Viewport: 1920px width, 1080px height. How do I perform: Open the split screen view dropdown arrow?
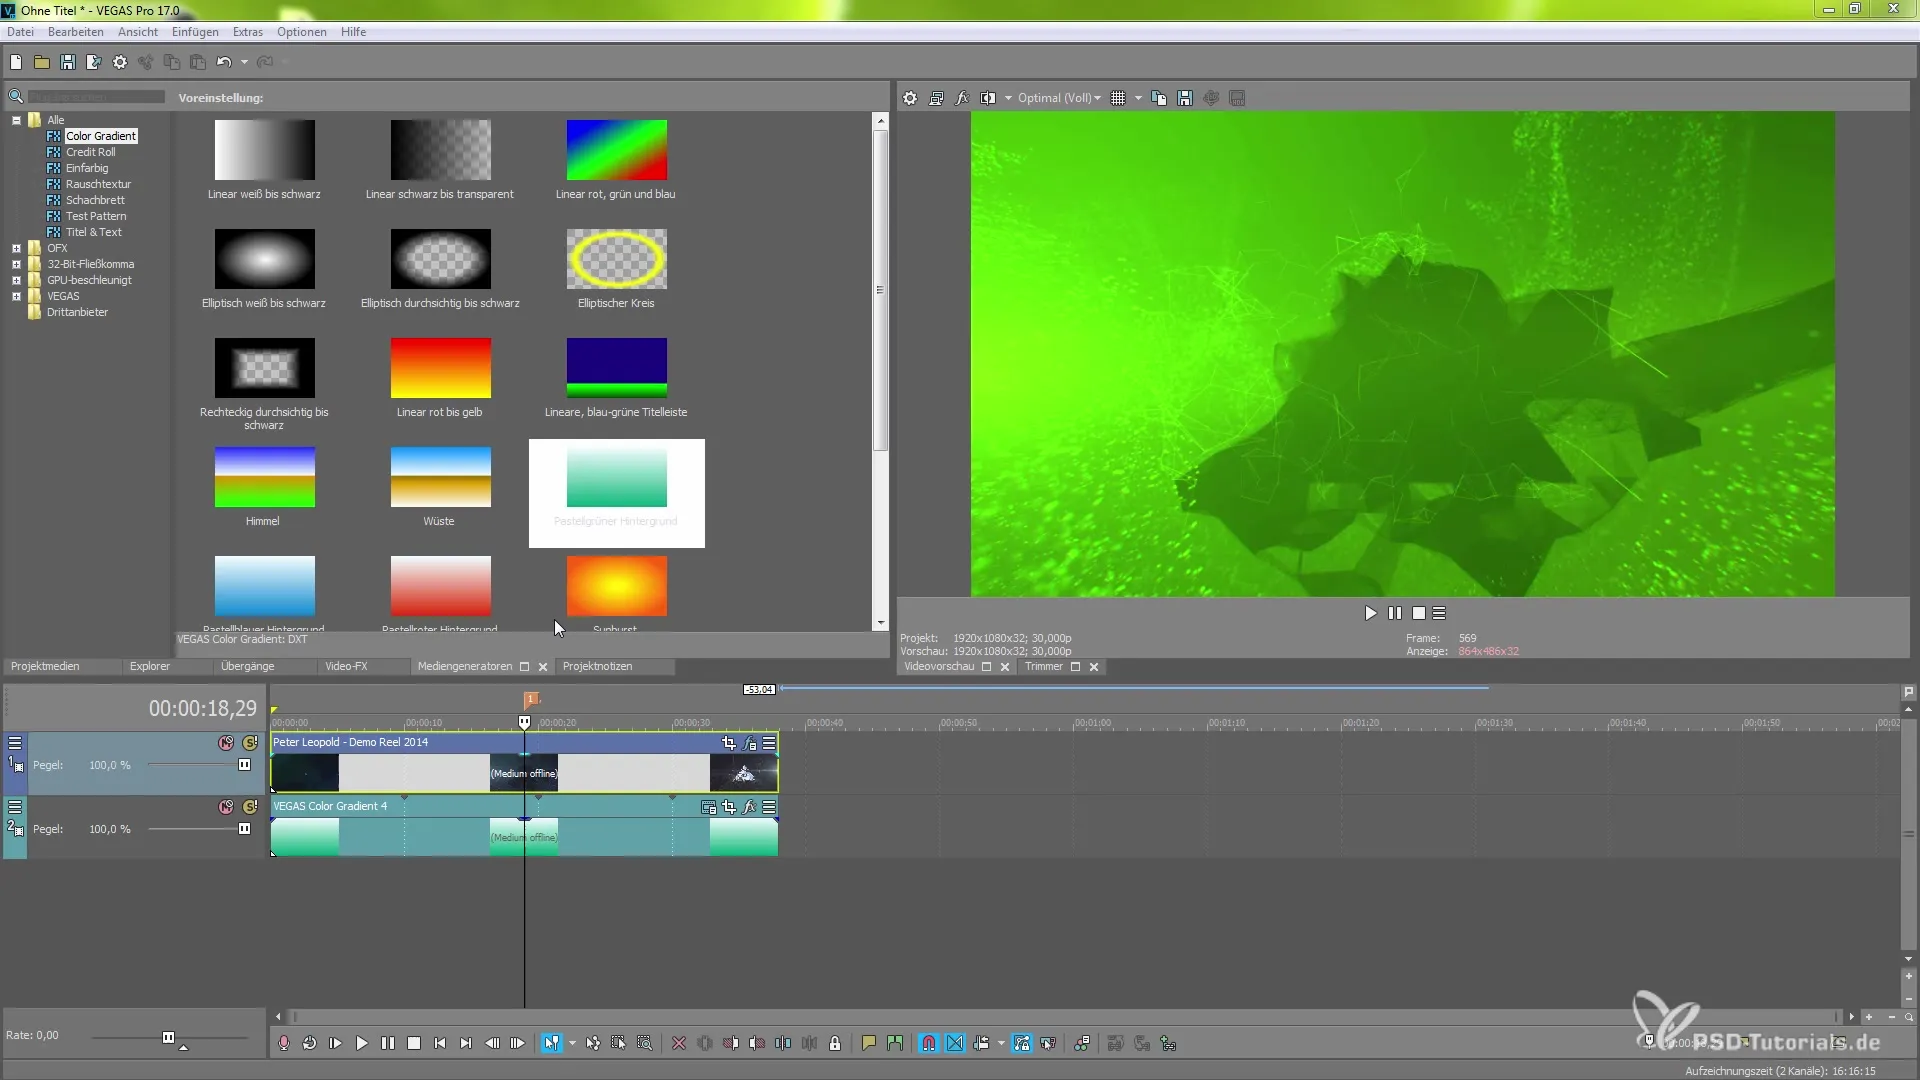pos(1008,98)
